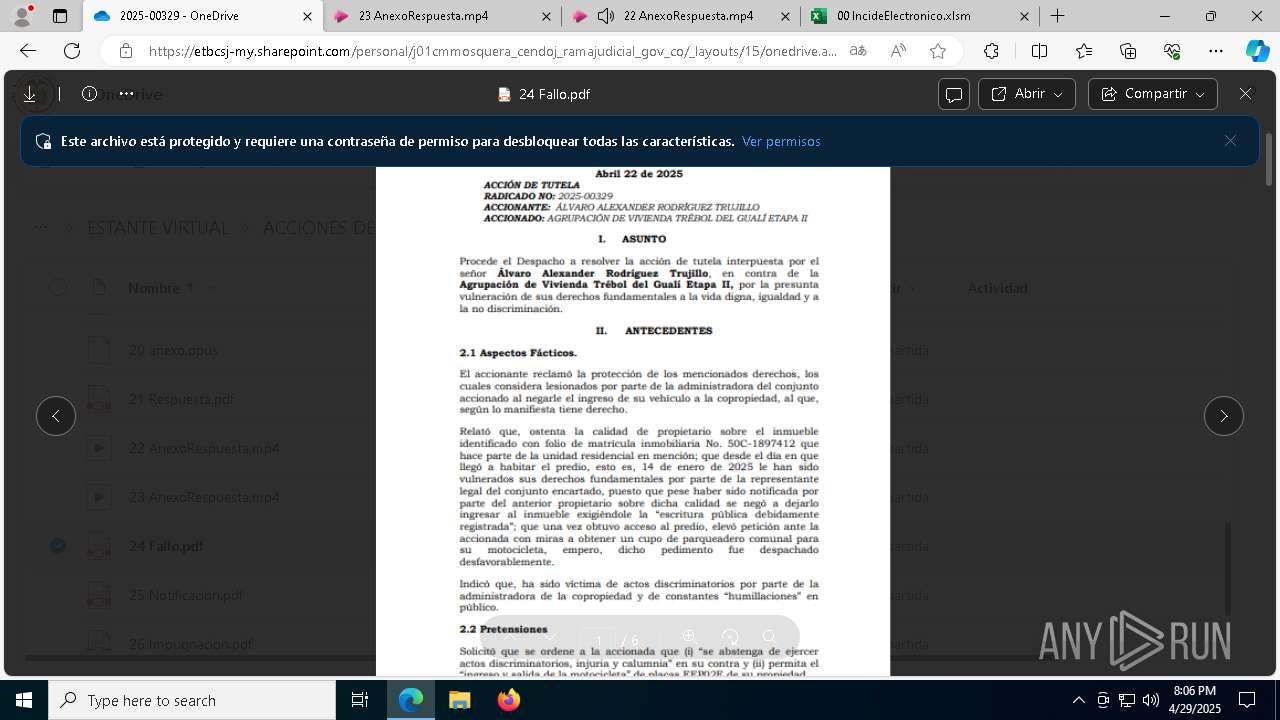Open the tab actions menu

pyautogui.click(x=60, y=16)
